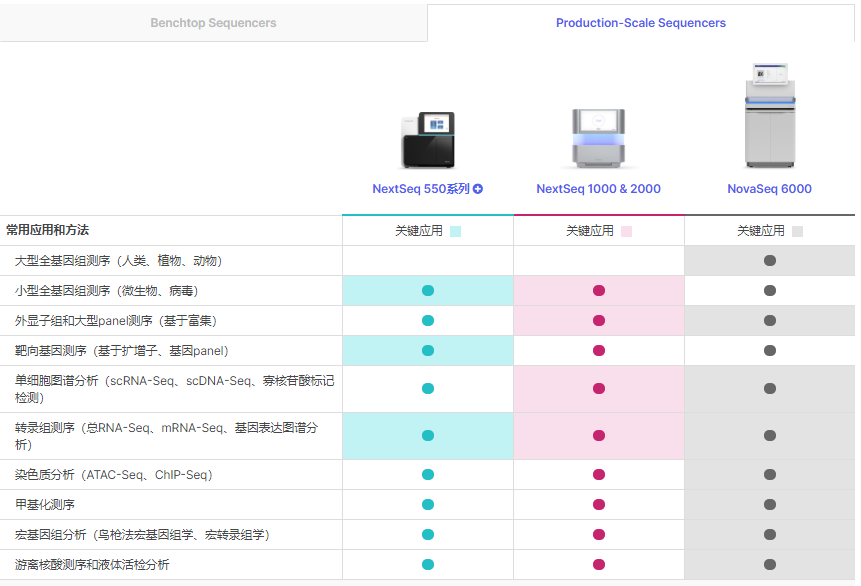Click teal dot in 靶向基因测序 row
This screenshot has height=586, width=861.
coord(428,351)
